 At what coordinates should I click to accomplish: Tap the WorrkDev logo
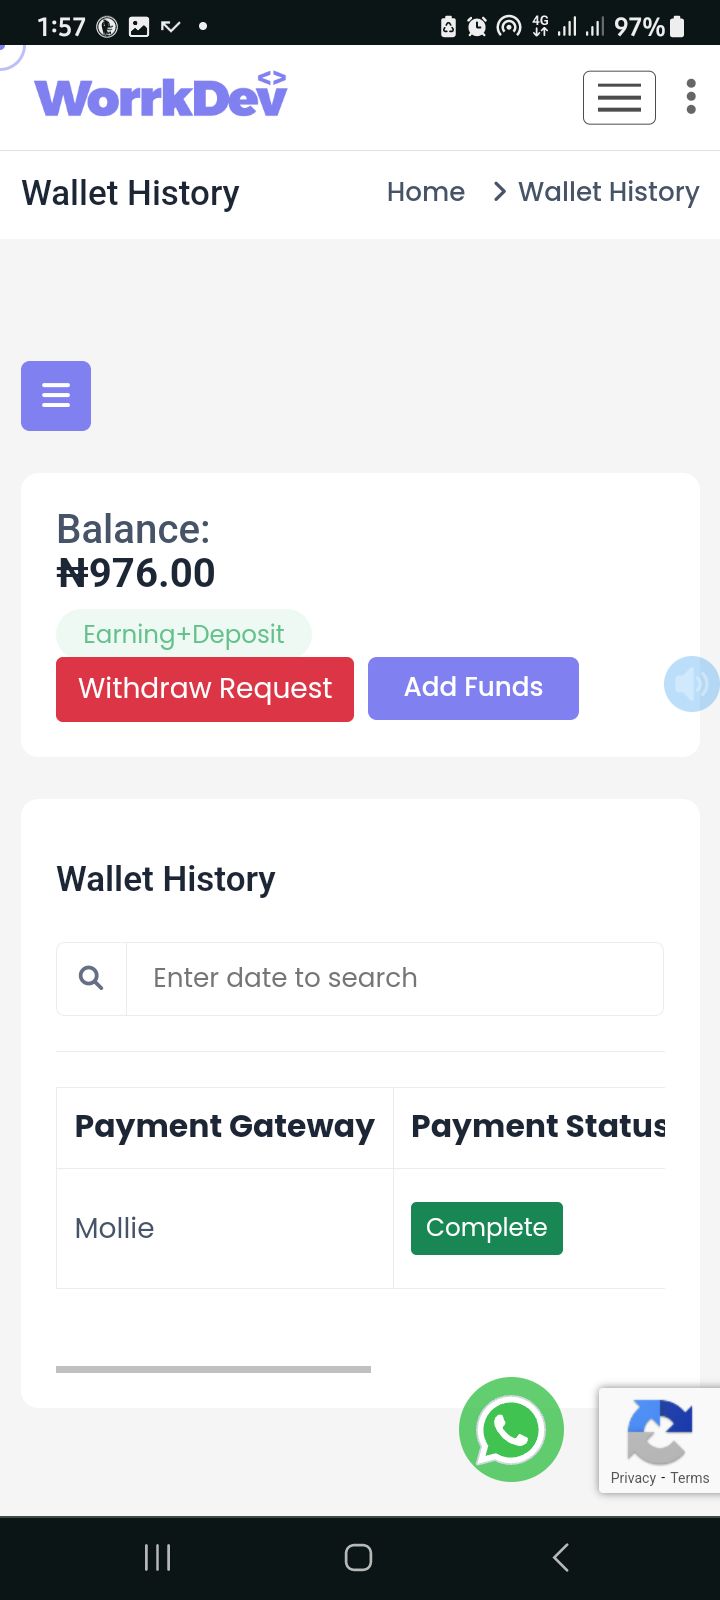pyautogui.click(x=161, y=95)
